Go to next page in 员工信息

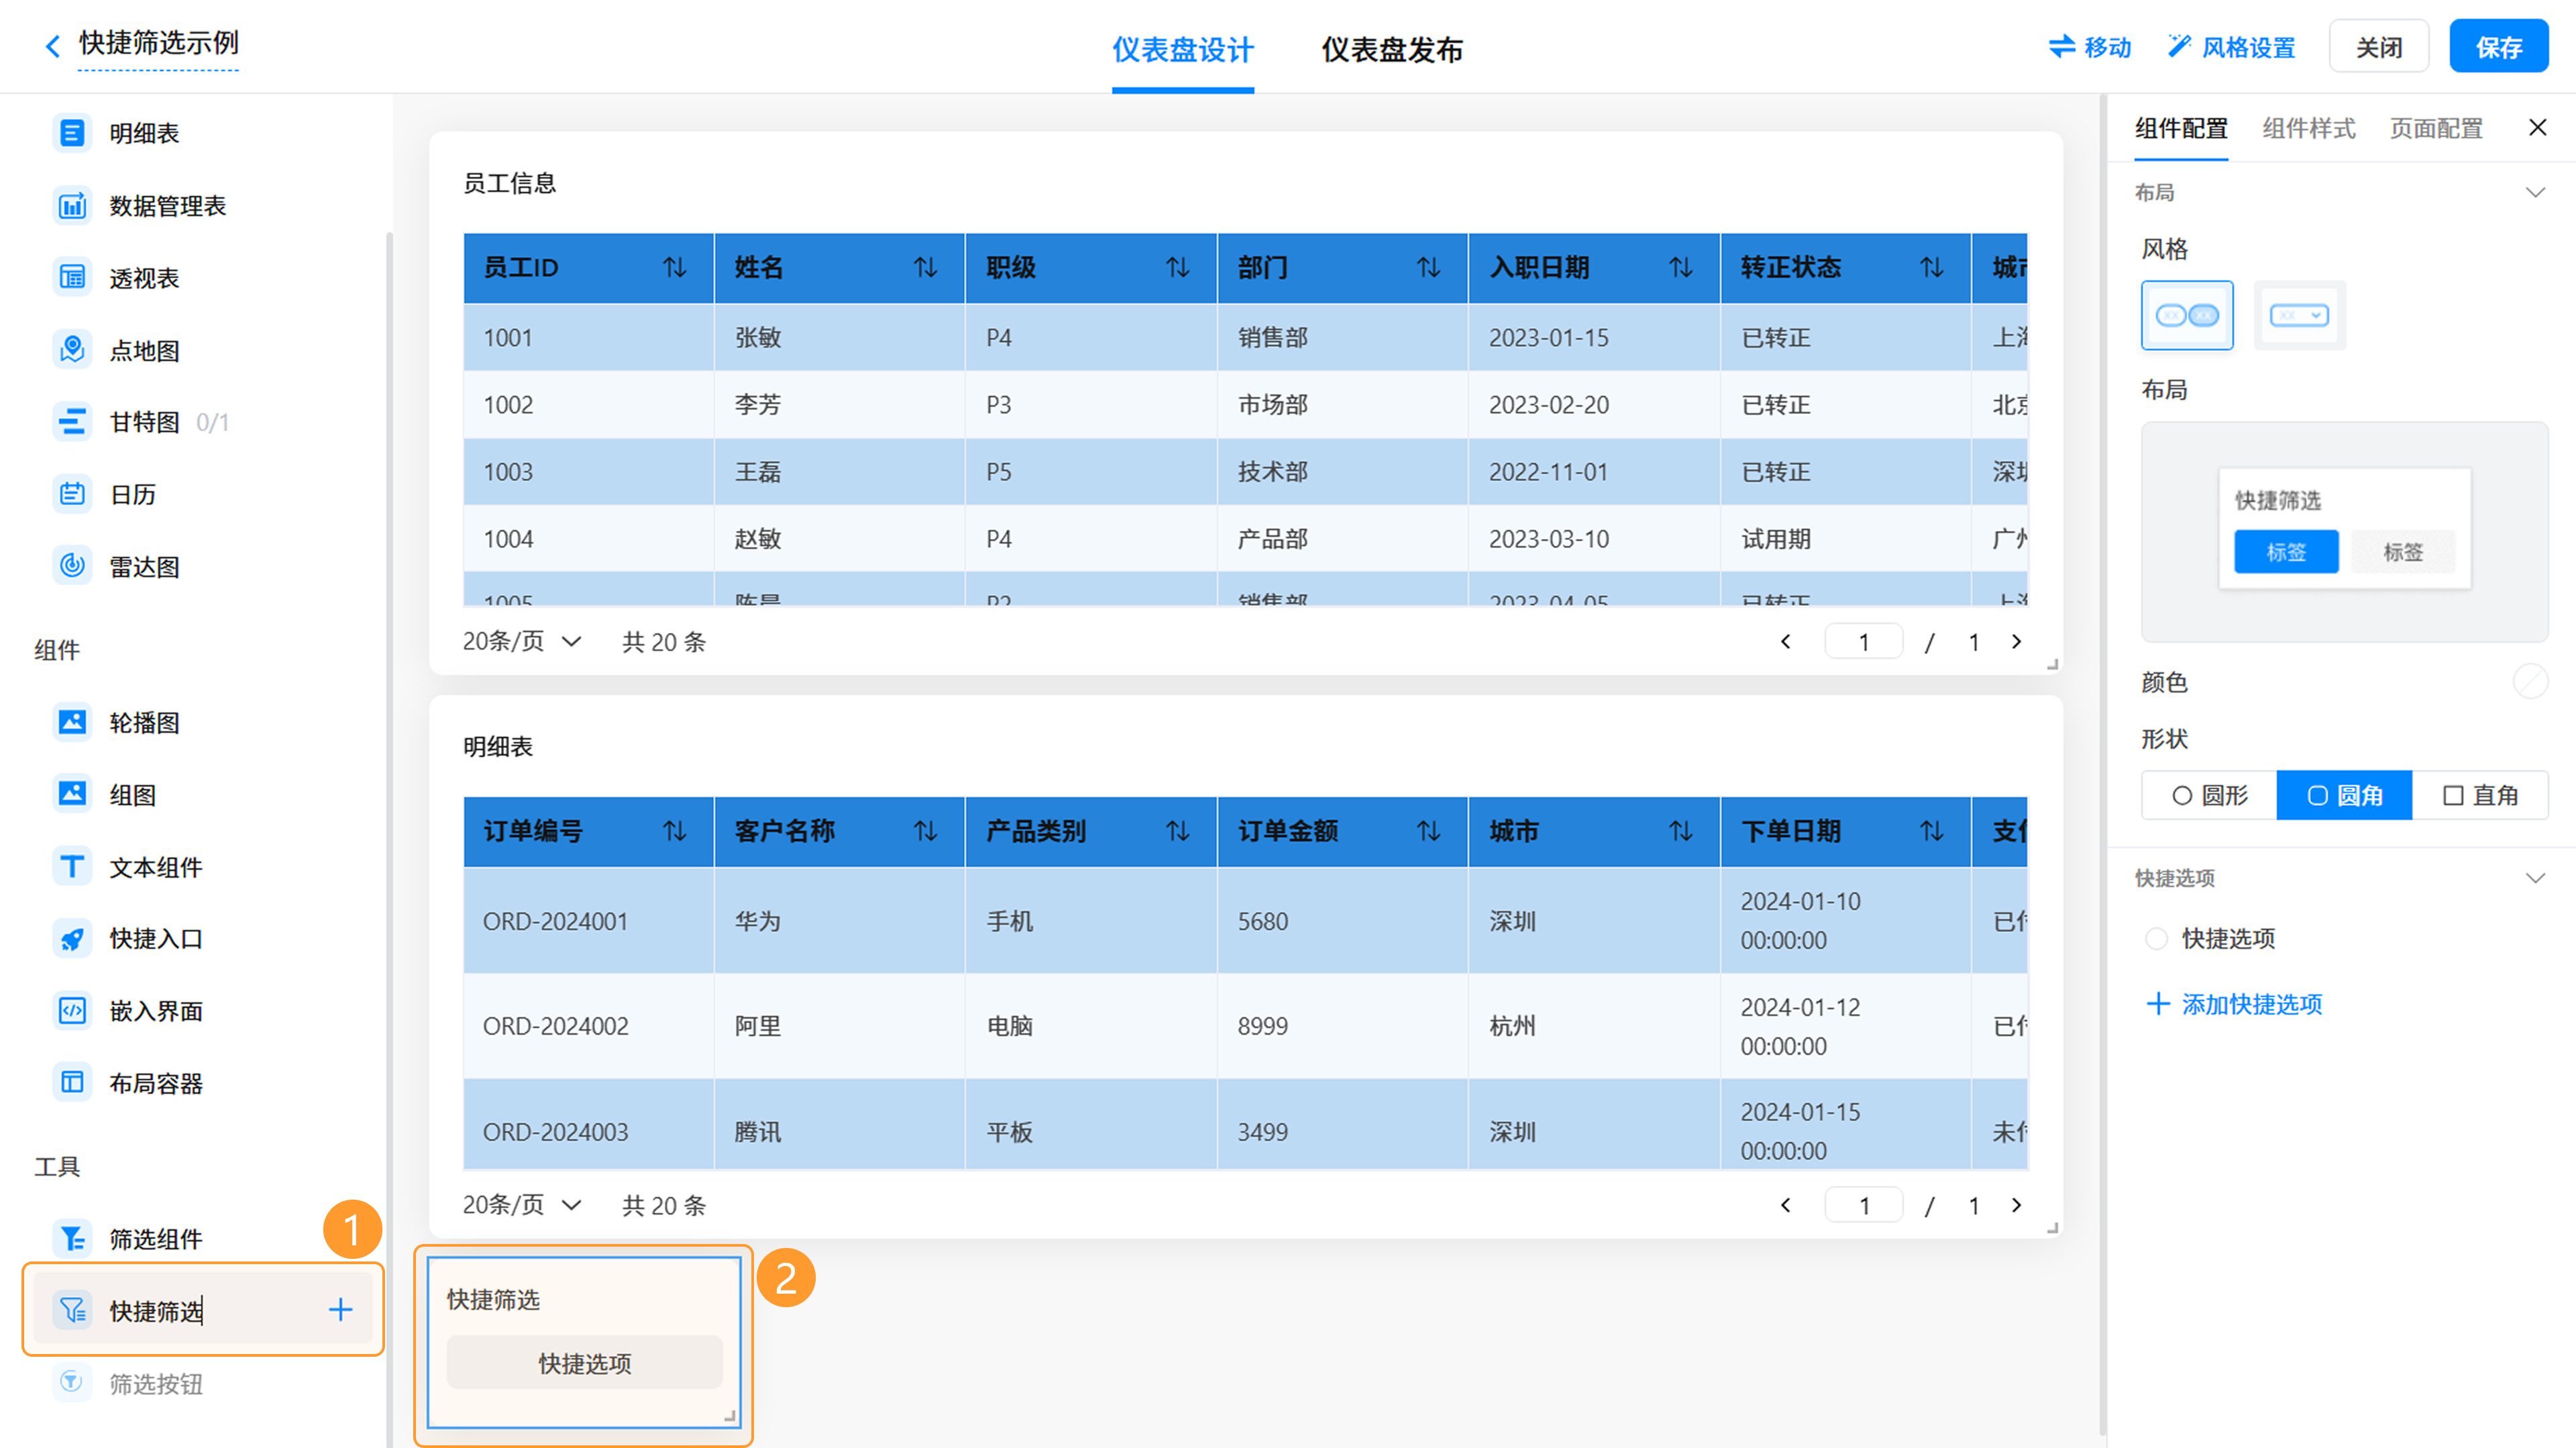coord(2016,642)
